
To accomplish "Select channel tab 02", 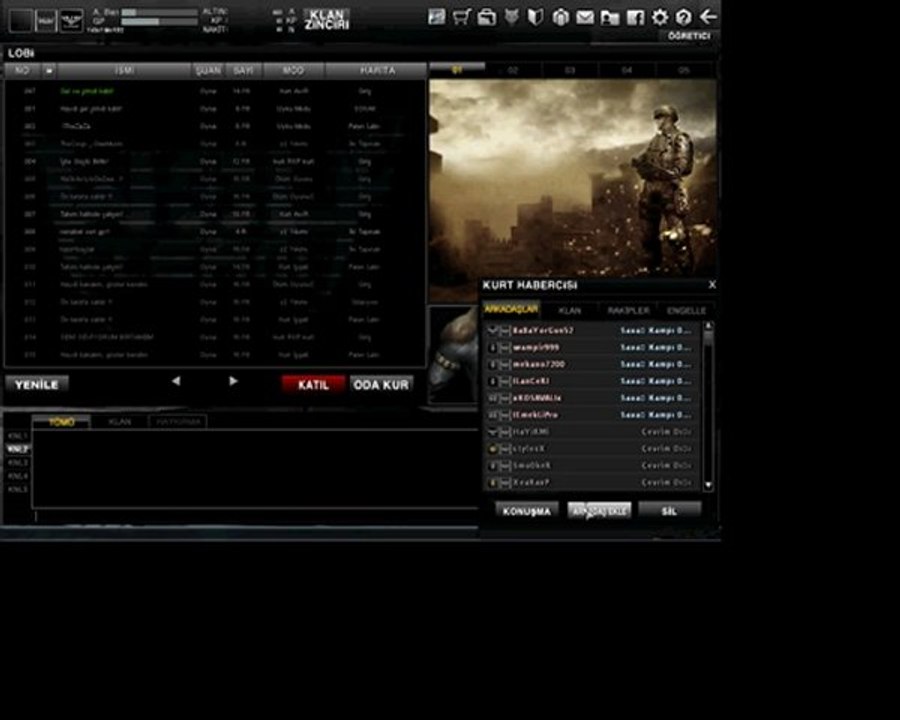I will pos(513,70).
